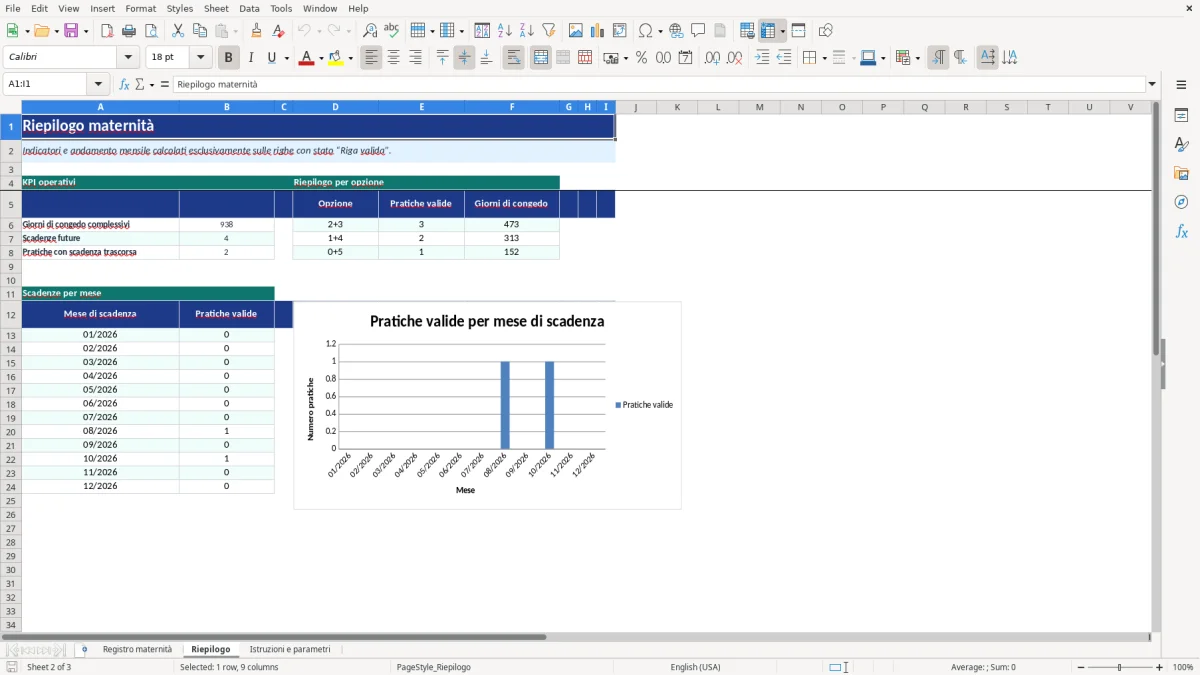The width and height of the screenshot is (1200, 675).
Task: Click Add Decimal Place icon
Action: point(713,58)
